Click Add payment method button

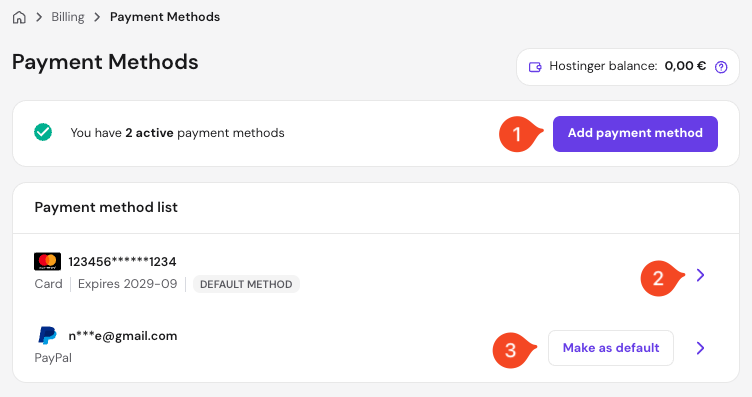pyautogui.click(x=635, y=134)
